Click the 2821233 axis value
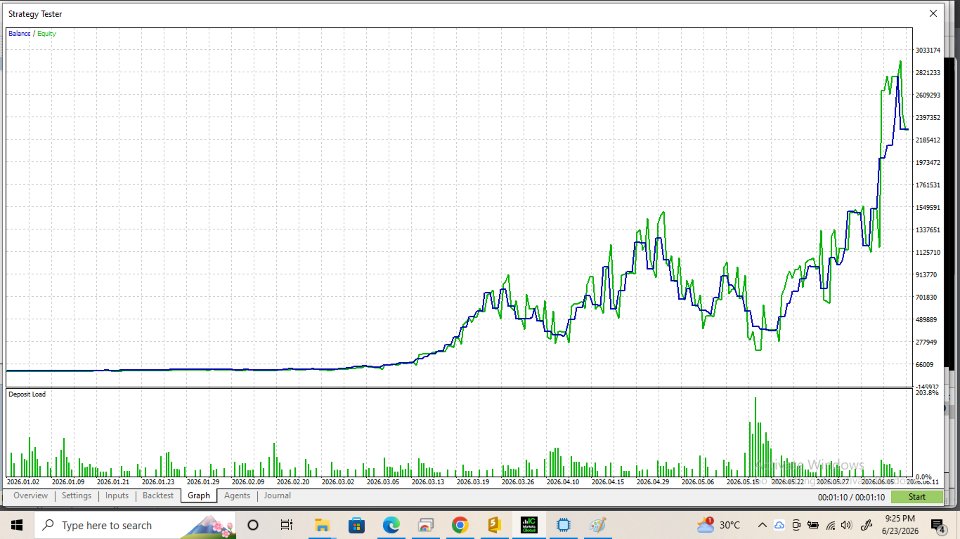This screenshot has width=960, height=539. 928,72
